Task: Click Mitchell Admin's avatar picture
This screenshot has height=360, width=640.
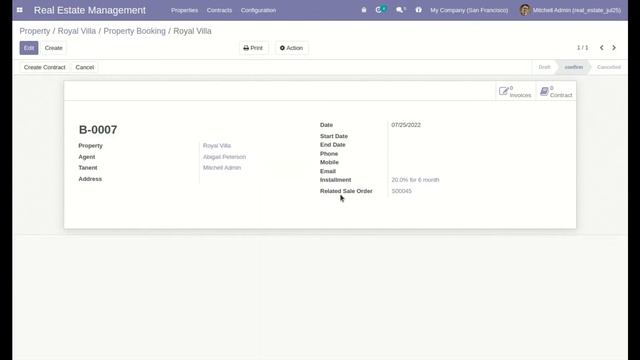Action: [525, 10]
